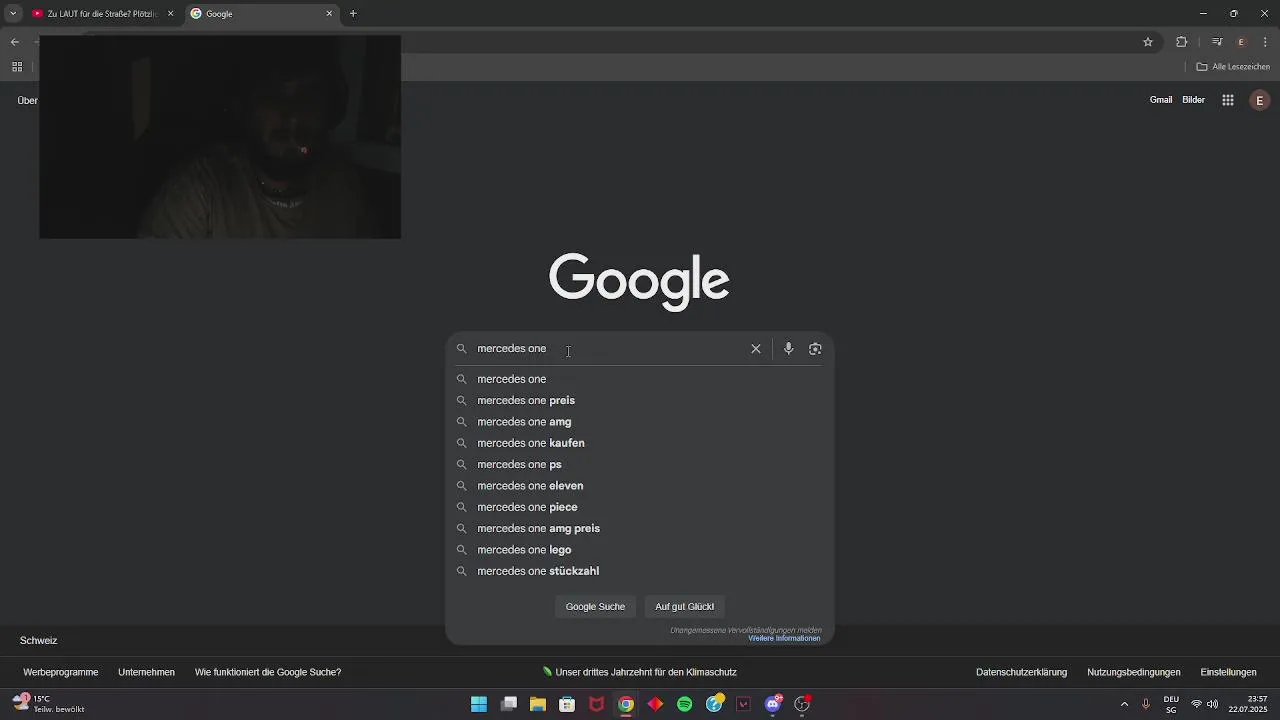The width and height of the screenshot is (1280, 720).
Task: Bookmark this page with the star icon
Action: [1148, 42]
